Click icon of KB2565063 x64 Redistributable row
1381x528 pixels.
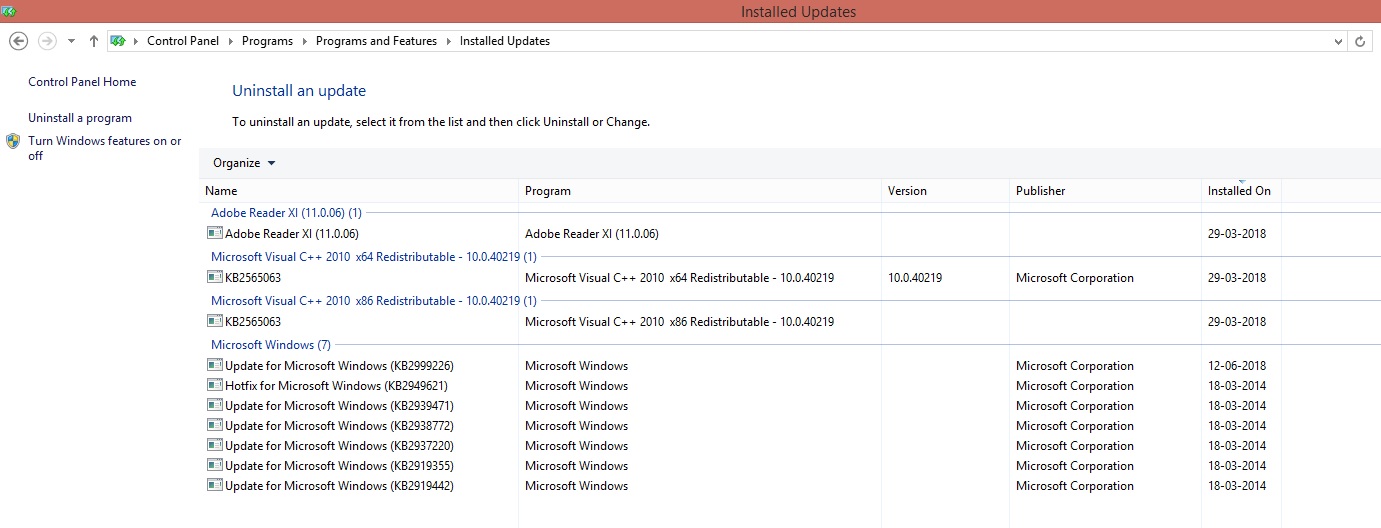tap(214, 277)
